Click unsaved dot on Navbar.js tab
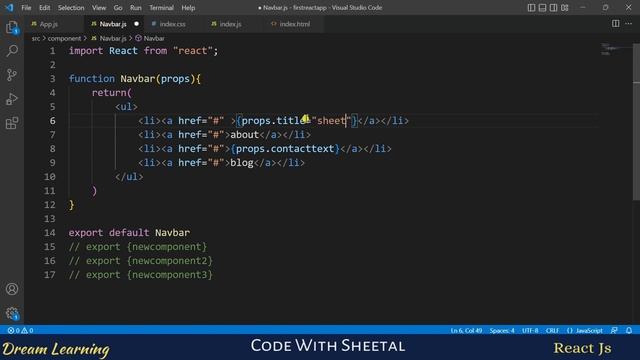640x360 pixels. click(136, 24)
